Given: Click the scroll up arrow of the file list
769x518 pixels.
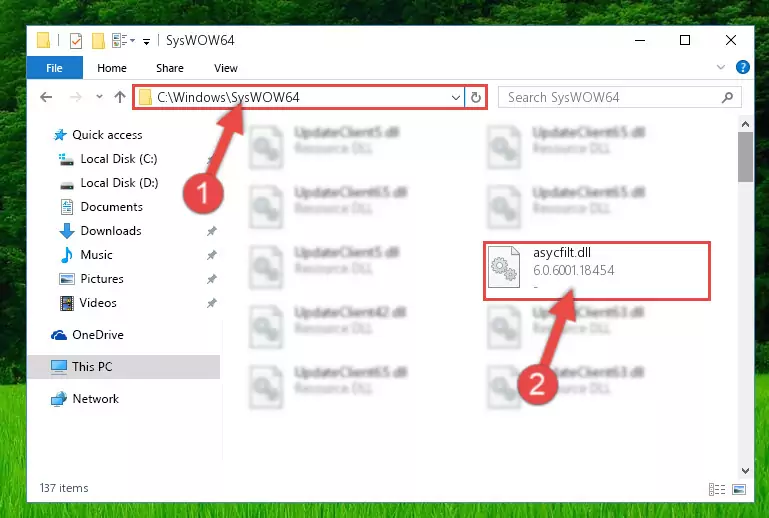Looking at the screenshot, I should [x=745, y=124].
